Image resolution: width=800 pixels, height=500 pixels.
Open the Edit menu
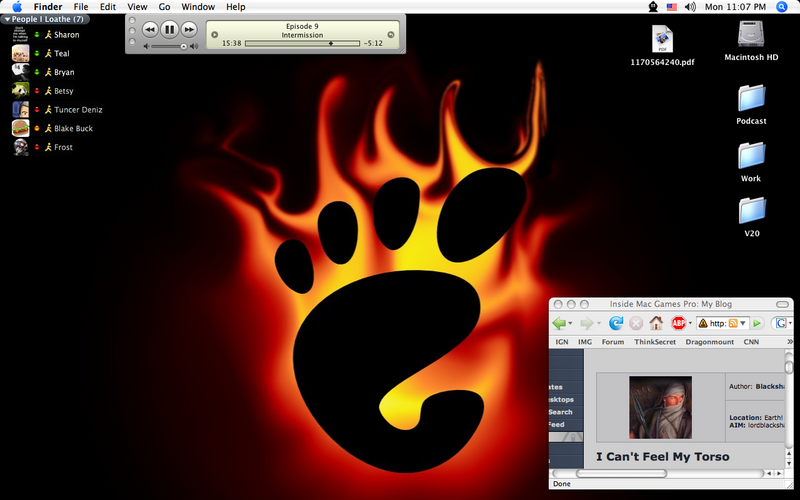coord(108,7)
